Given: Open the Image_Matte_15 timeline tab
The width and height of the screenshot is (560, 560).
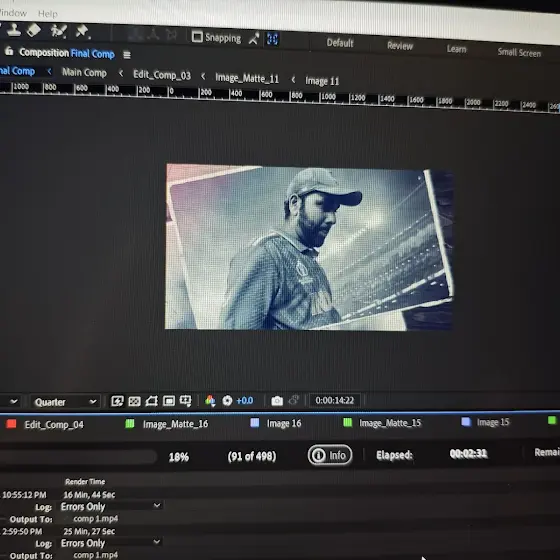Looking at the screenshot, I should [390, 423].
